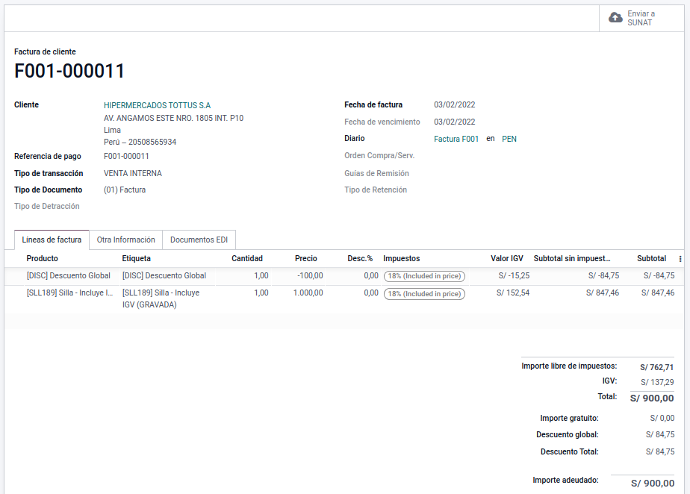Switch to the Otra Información tab
This screenshot has height=494, width=690.
tap(126, 240)
